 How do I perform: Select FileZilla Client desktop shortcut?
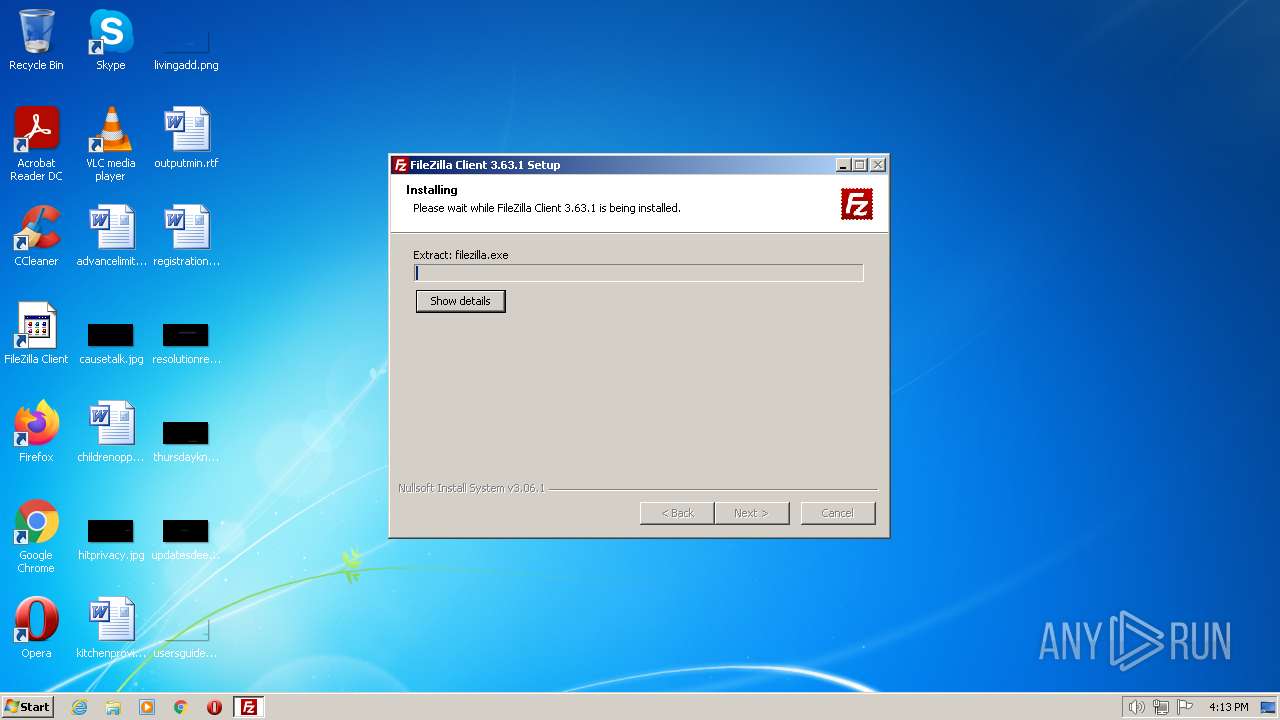(36, 334)
